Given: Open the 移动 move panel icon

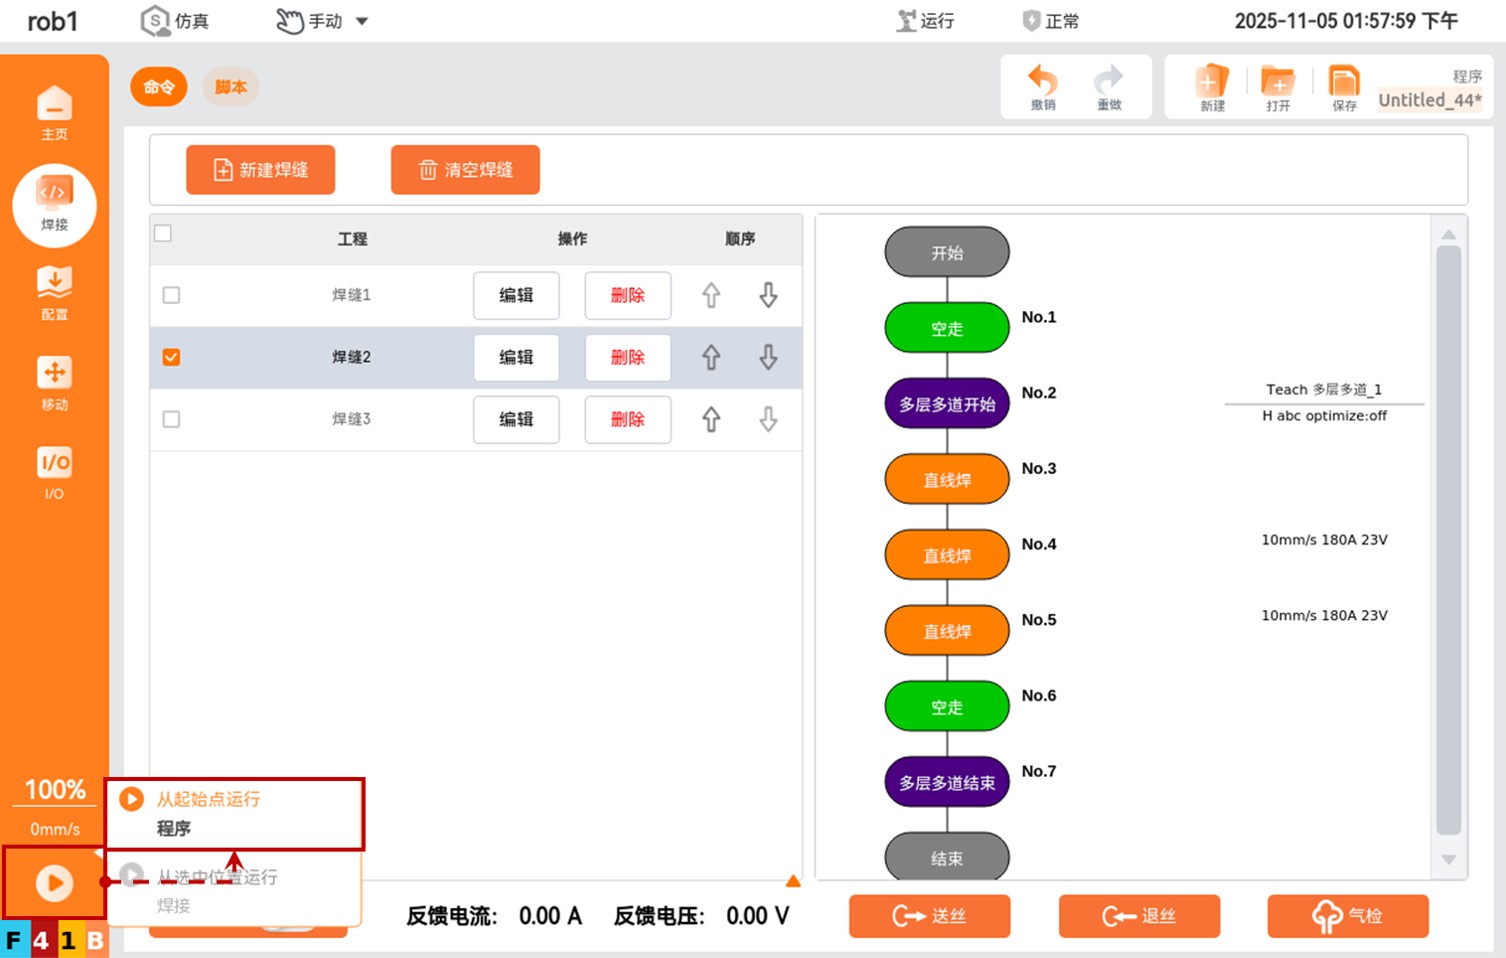Looking at the screenshot, I should point(54,382).
